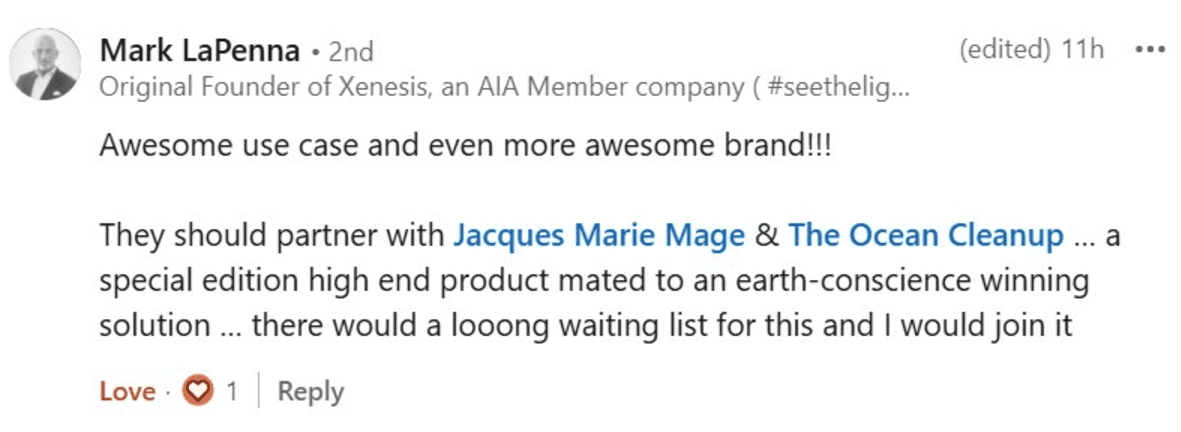This screenshot has height=432, width=1181.
Task: Click the 11h comment timestamp
Action: pos(1083,49)
